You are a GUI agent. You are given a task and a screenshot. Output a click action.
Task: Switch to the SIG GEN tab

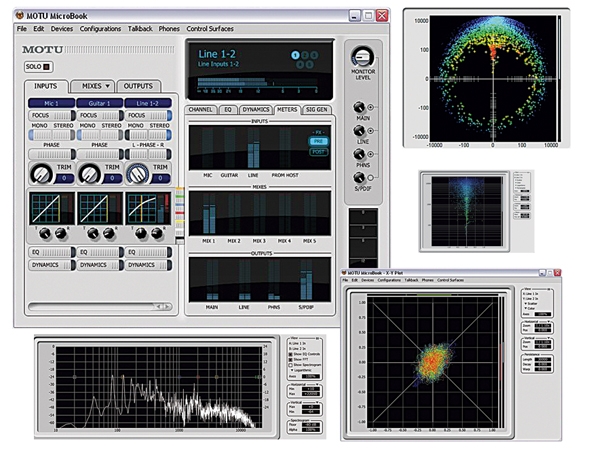point(317,110)
